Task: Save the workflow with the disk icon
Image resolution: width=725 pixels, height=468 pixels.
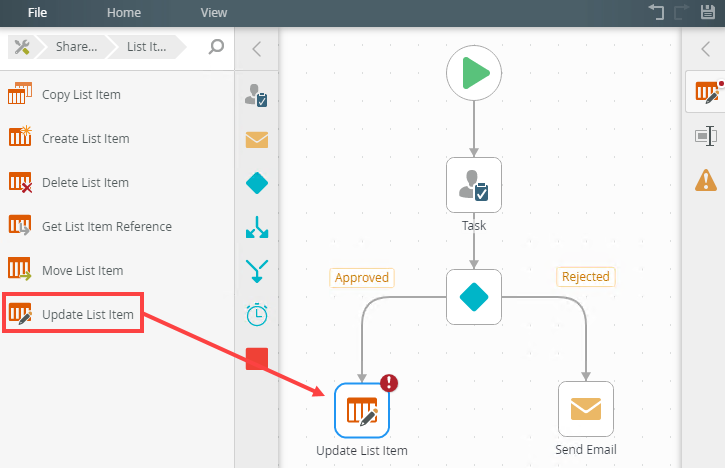Action: (707, 12)
